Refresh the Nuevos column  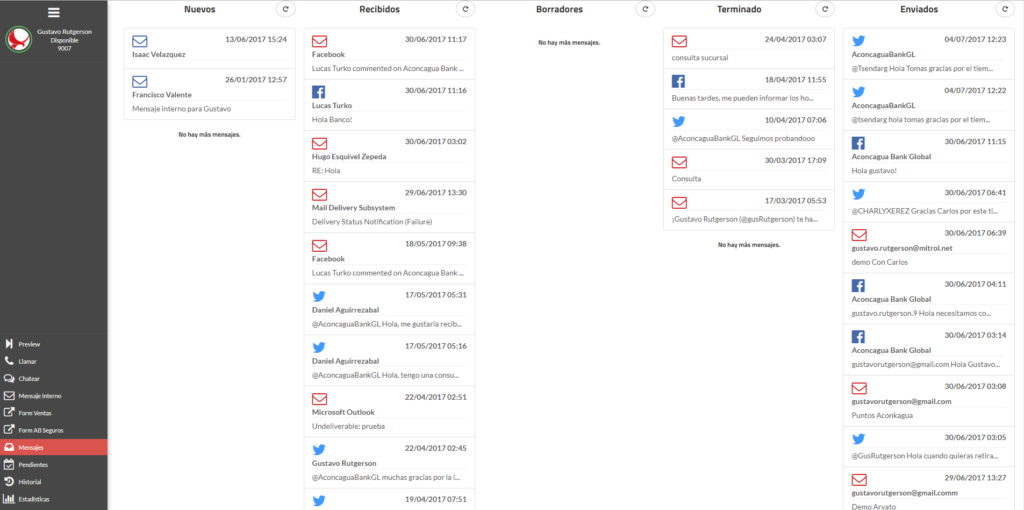(286, 9)
